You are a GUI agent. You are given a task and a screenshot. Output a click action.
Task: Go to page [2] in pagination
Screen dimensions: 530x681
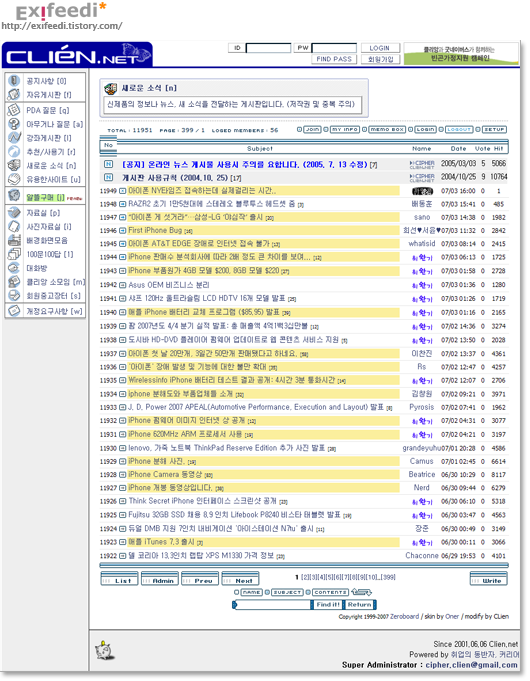pos(305,577)
